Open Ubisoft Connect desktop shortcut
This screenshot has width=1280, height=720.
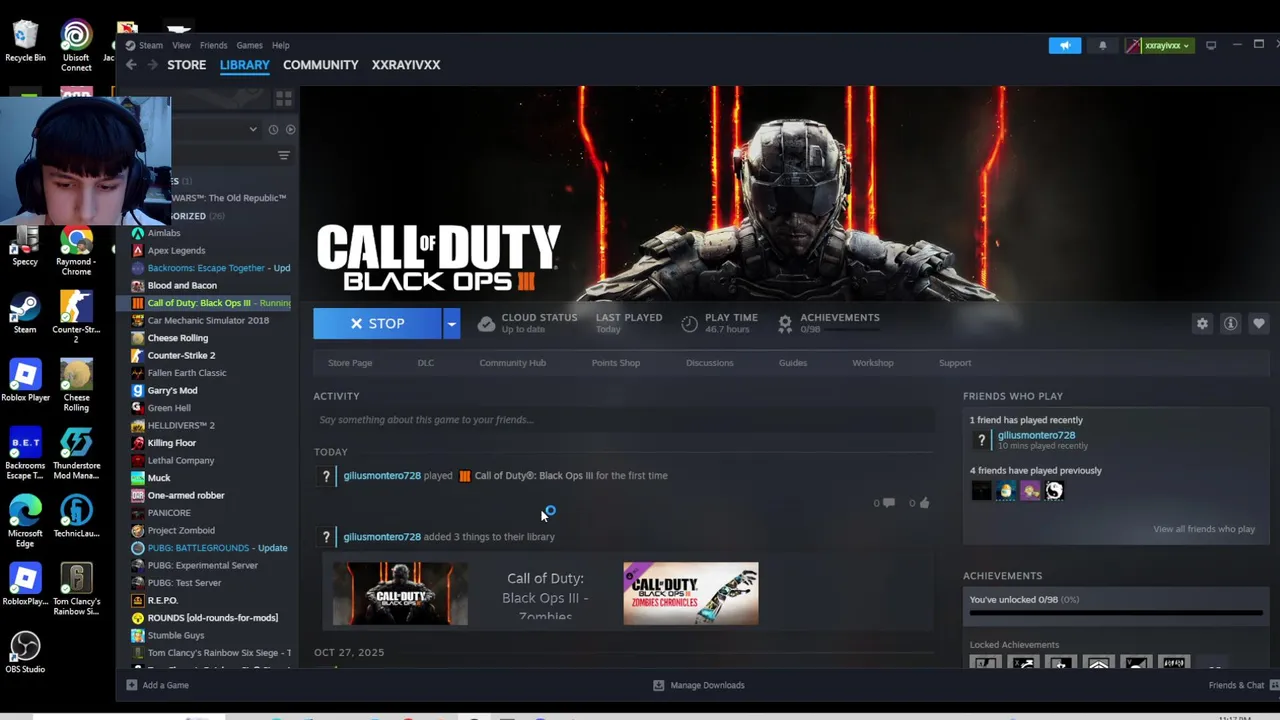coord(76,46)
